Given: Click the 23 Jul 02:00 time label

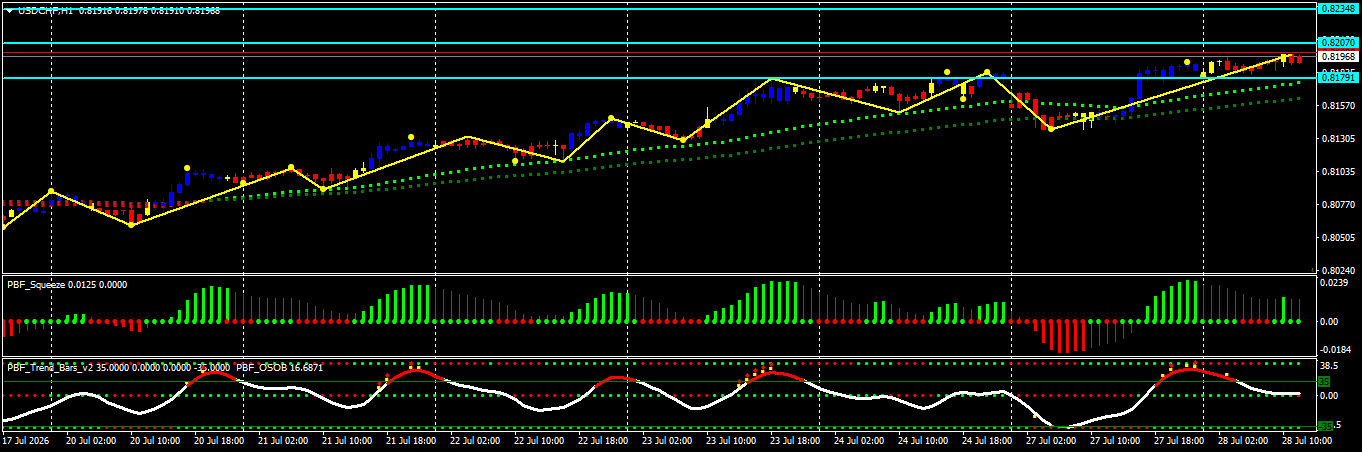Looking at the screenshot, I should pyautogui.click(x=667, y=440).
